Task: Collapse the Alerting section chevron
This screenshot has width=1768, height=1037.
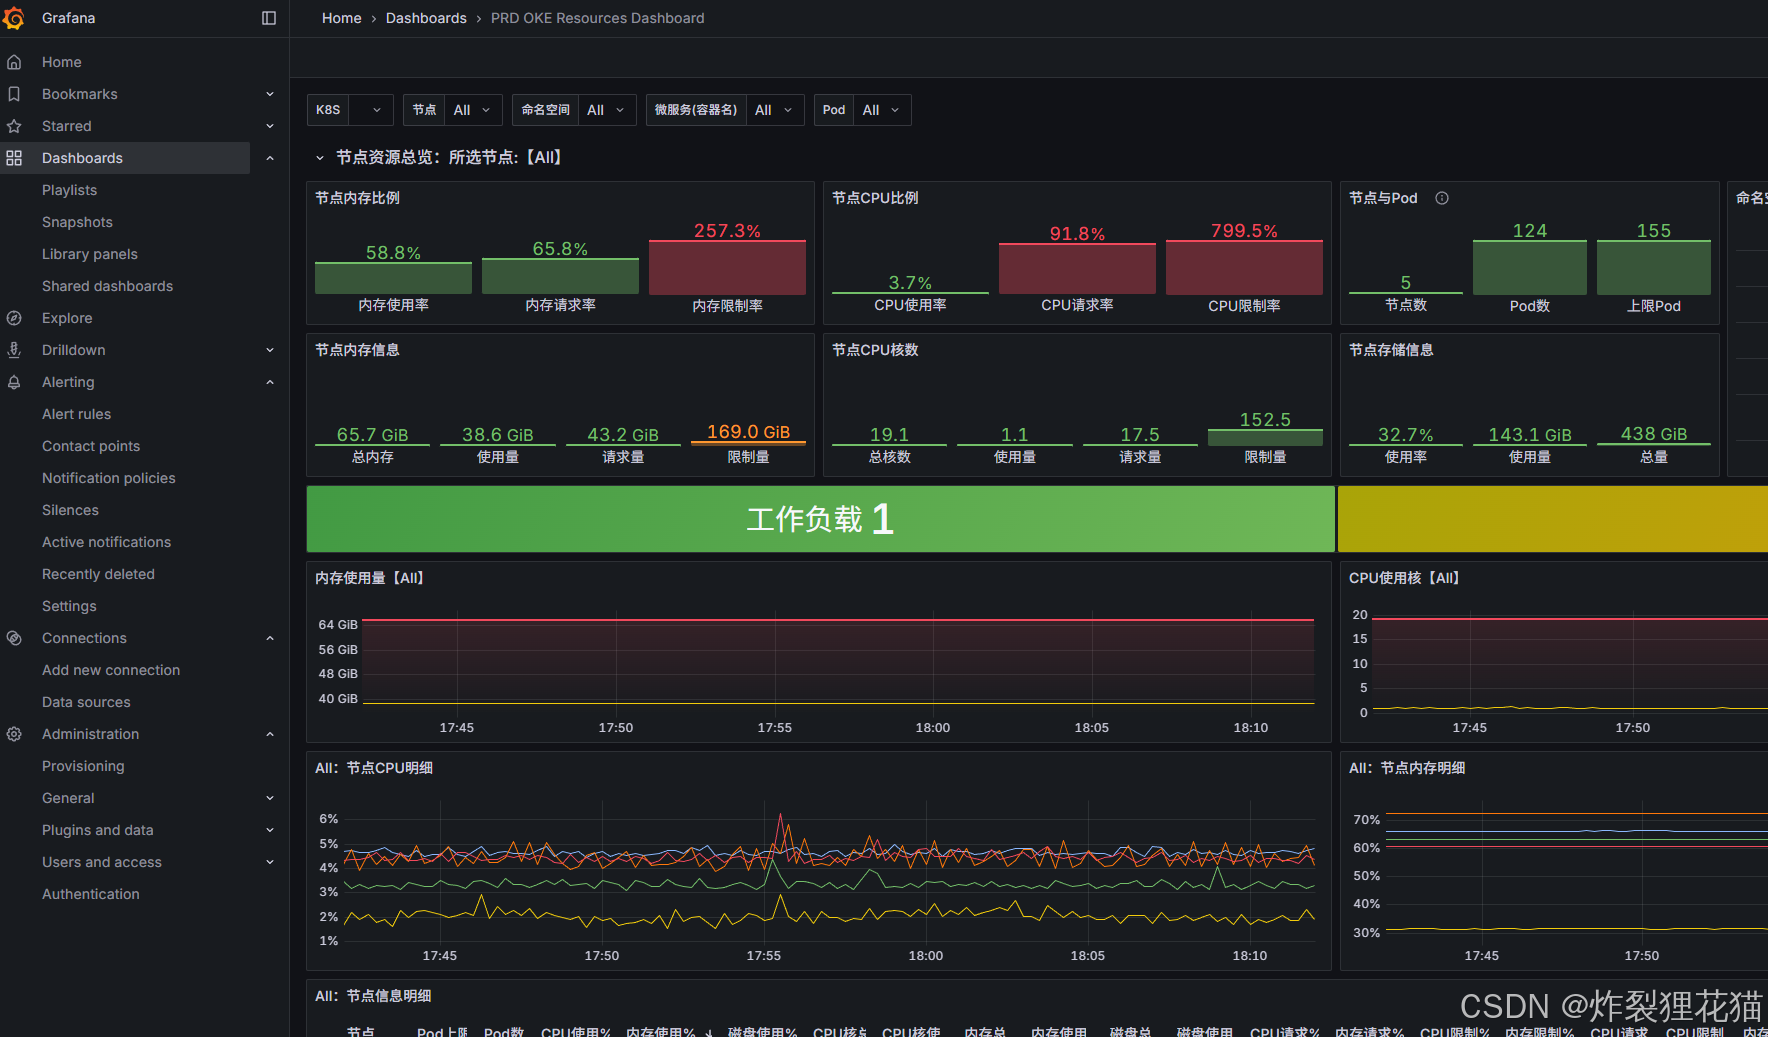Action: pos(270,382)
